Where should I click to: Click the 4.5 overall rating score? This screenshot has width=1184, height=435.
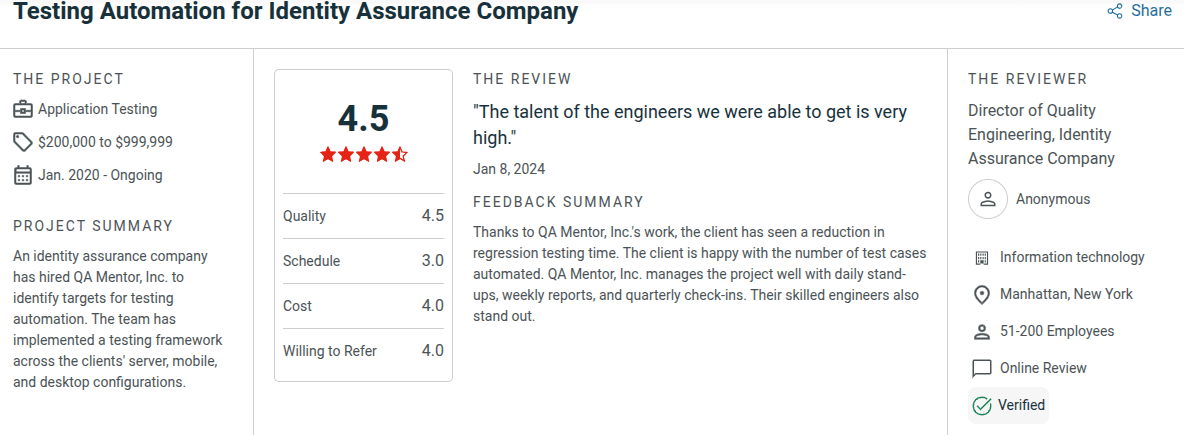[363, 118]
